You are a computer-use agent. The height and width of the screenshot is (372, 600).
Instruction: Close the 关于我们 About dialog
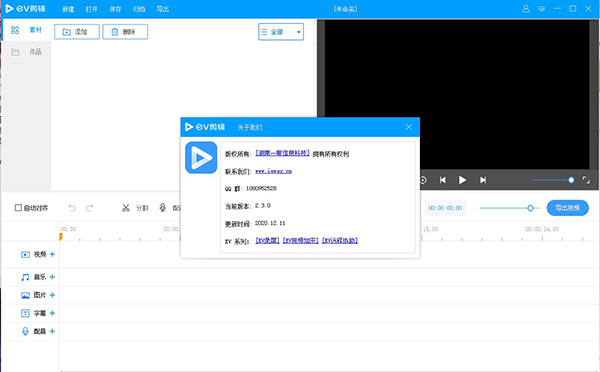coord(409,127)
